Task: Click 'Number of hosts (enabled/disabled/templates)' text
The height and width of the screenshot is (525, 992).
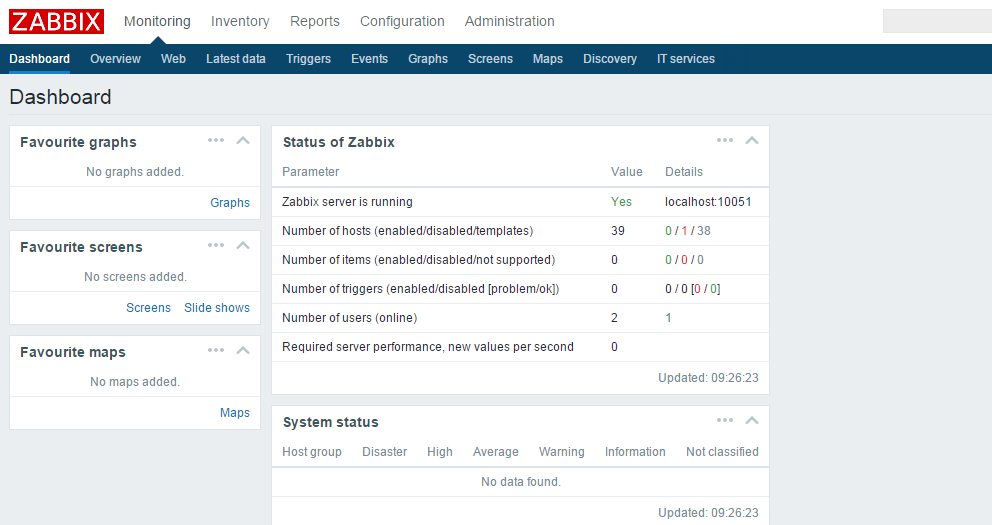Action: (407, 231)
